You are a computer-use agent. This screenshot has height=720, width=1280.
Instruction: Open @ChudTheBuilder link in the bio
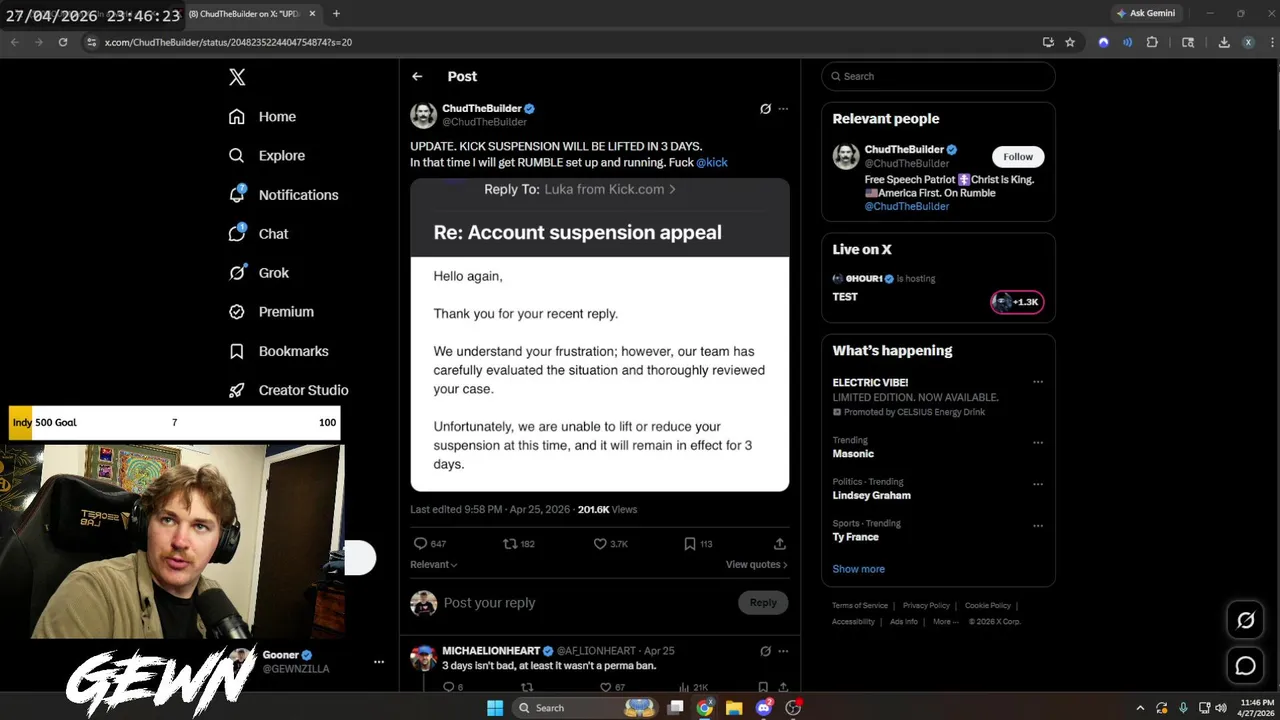pos(907,206)
